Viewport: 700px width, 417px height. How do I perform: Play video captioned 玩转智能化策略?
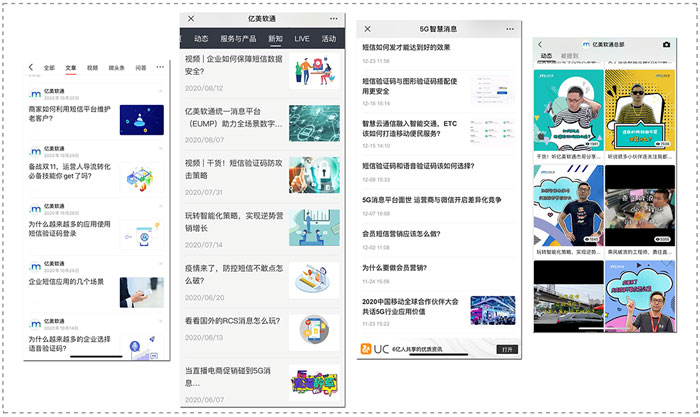[568, 205]
